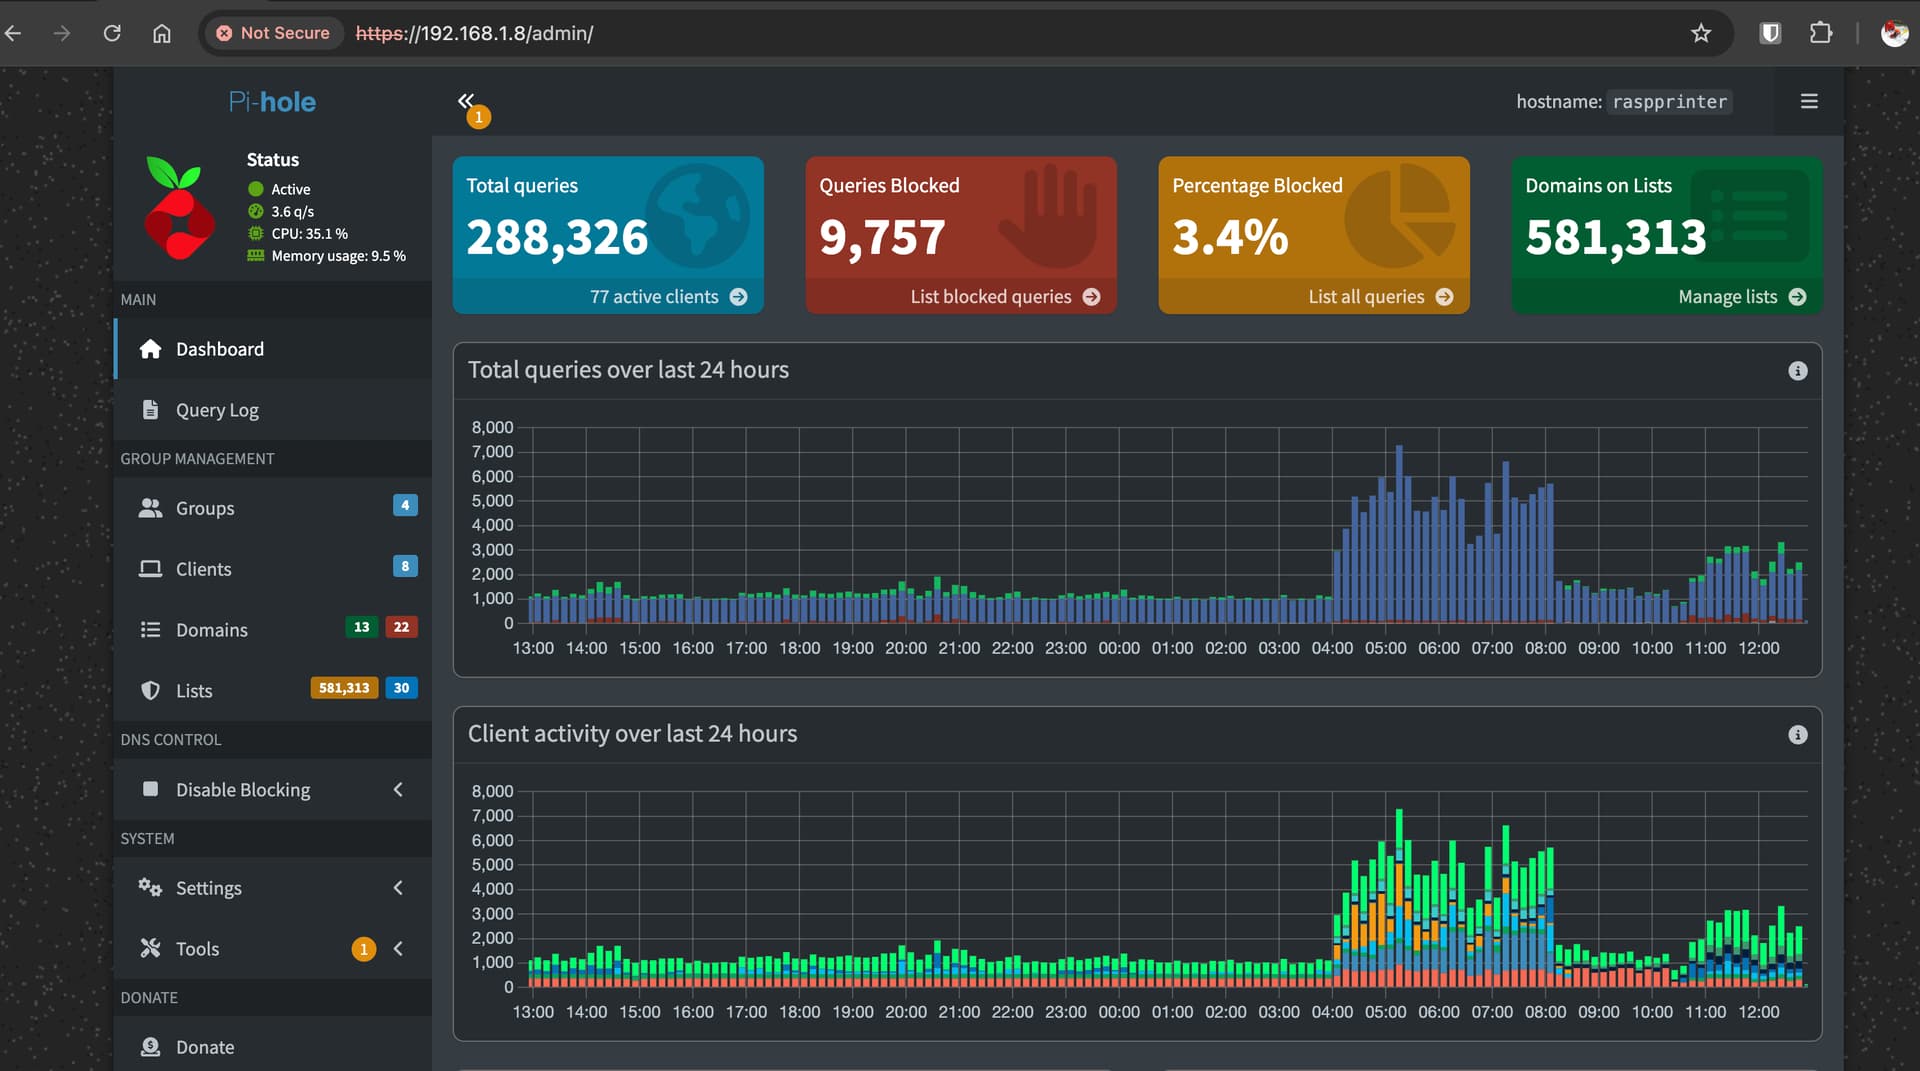This screenshot has width=1920, height=1071.
Task: Click the info icon on Total queries chart
Action: click(1797, 371)
